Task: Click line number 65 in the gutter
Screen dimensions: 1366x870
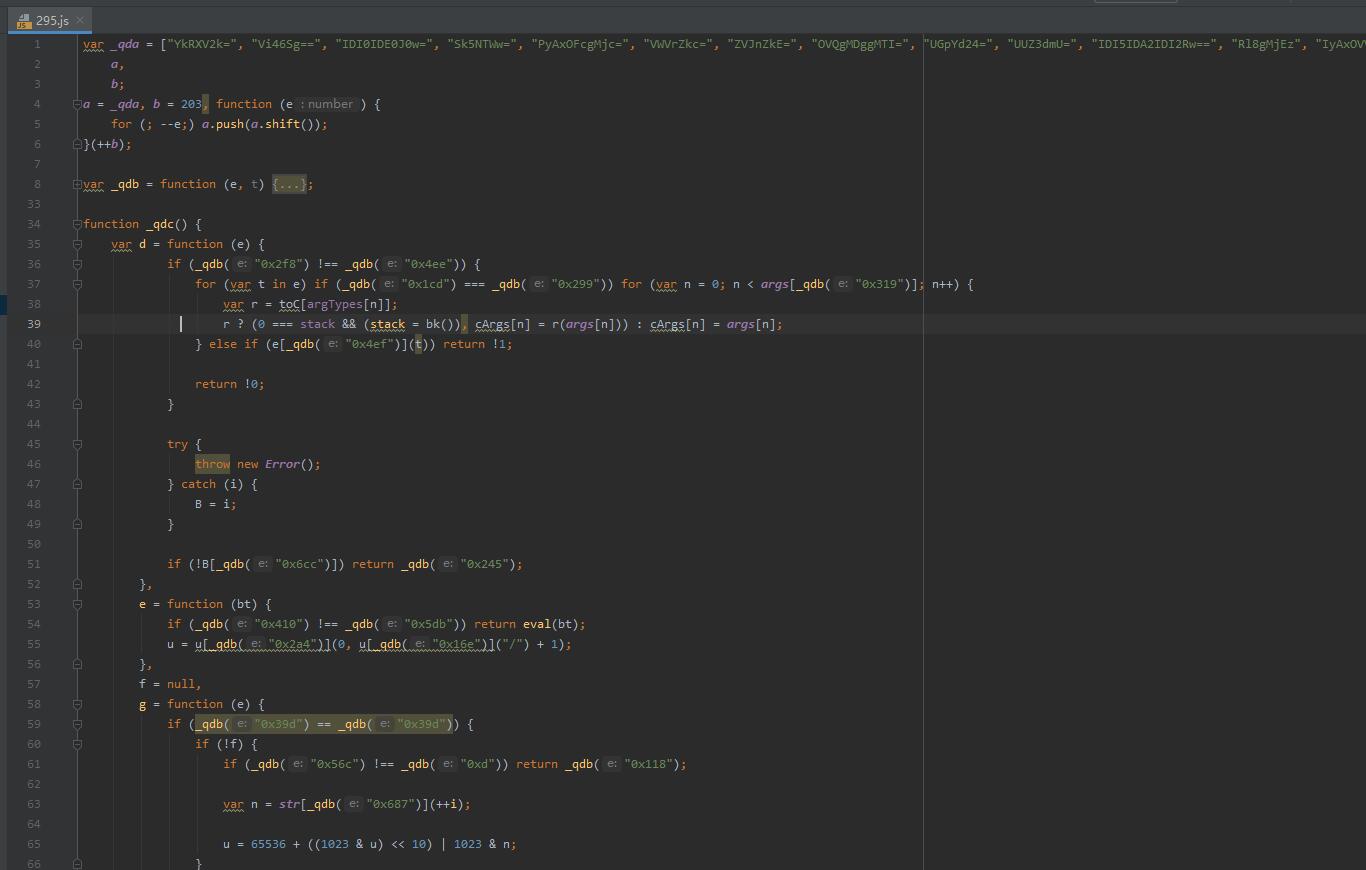Action: pos(34,844)
